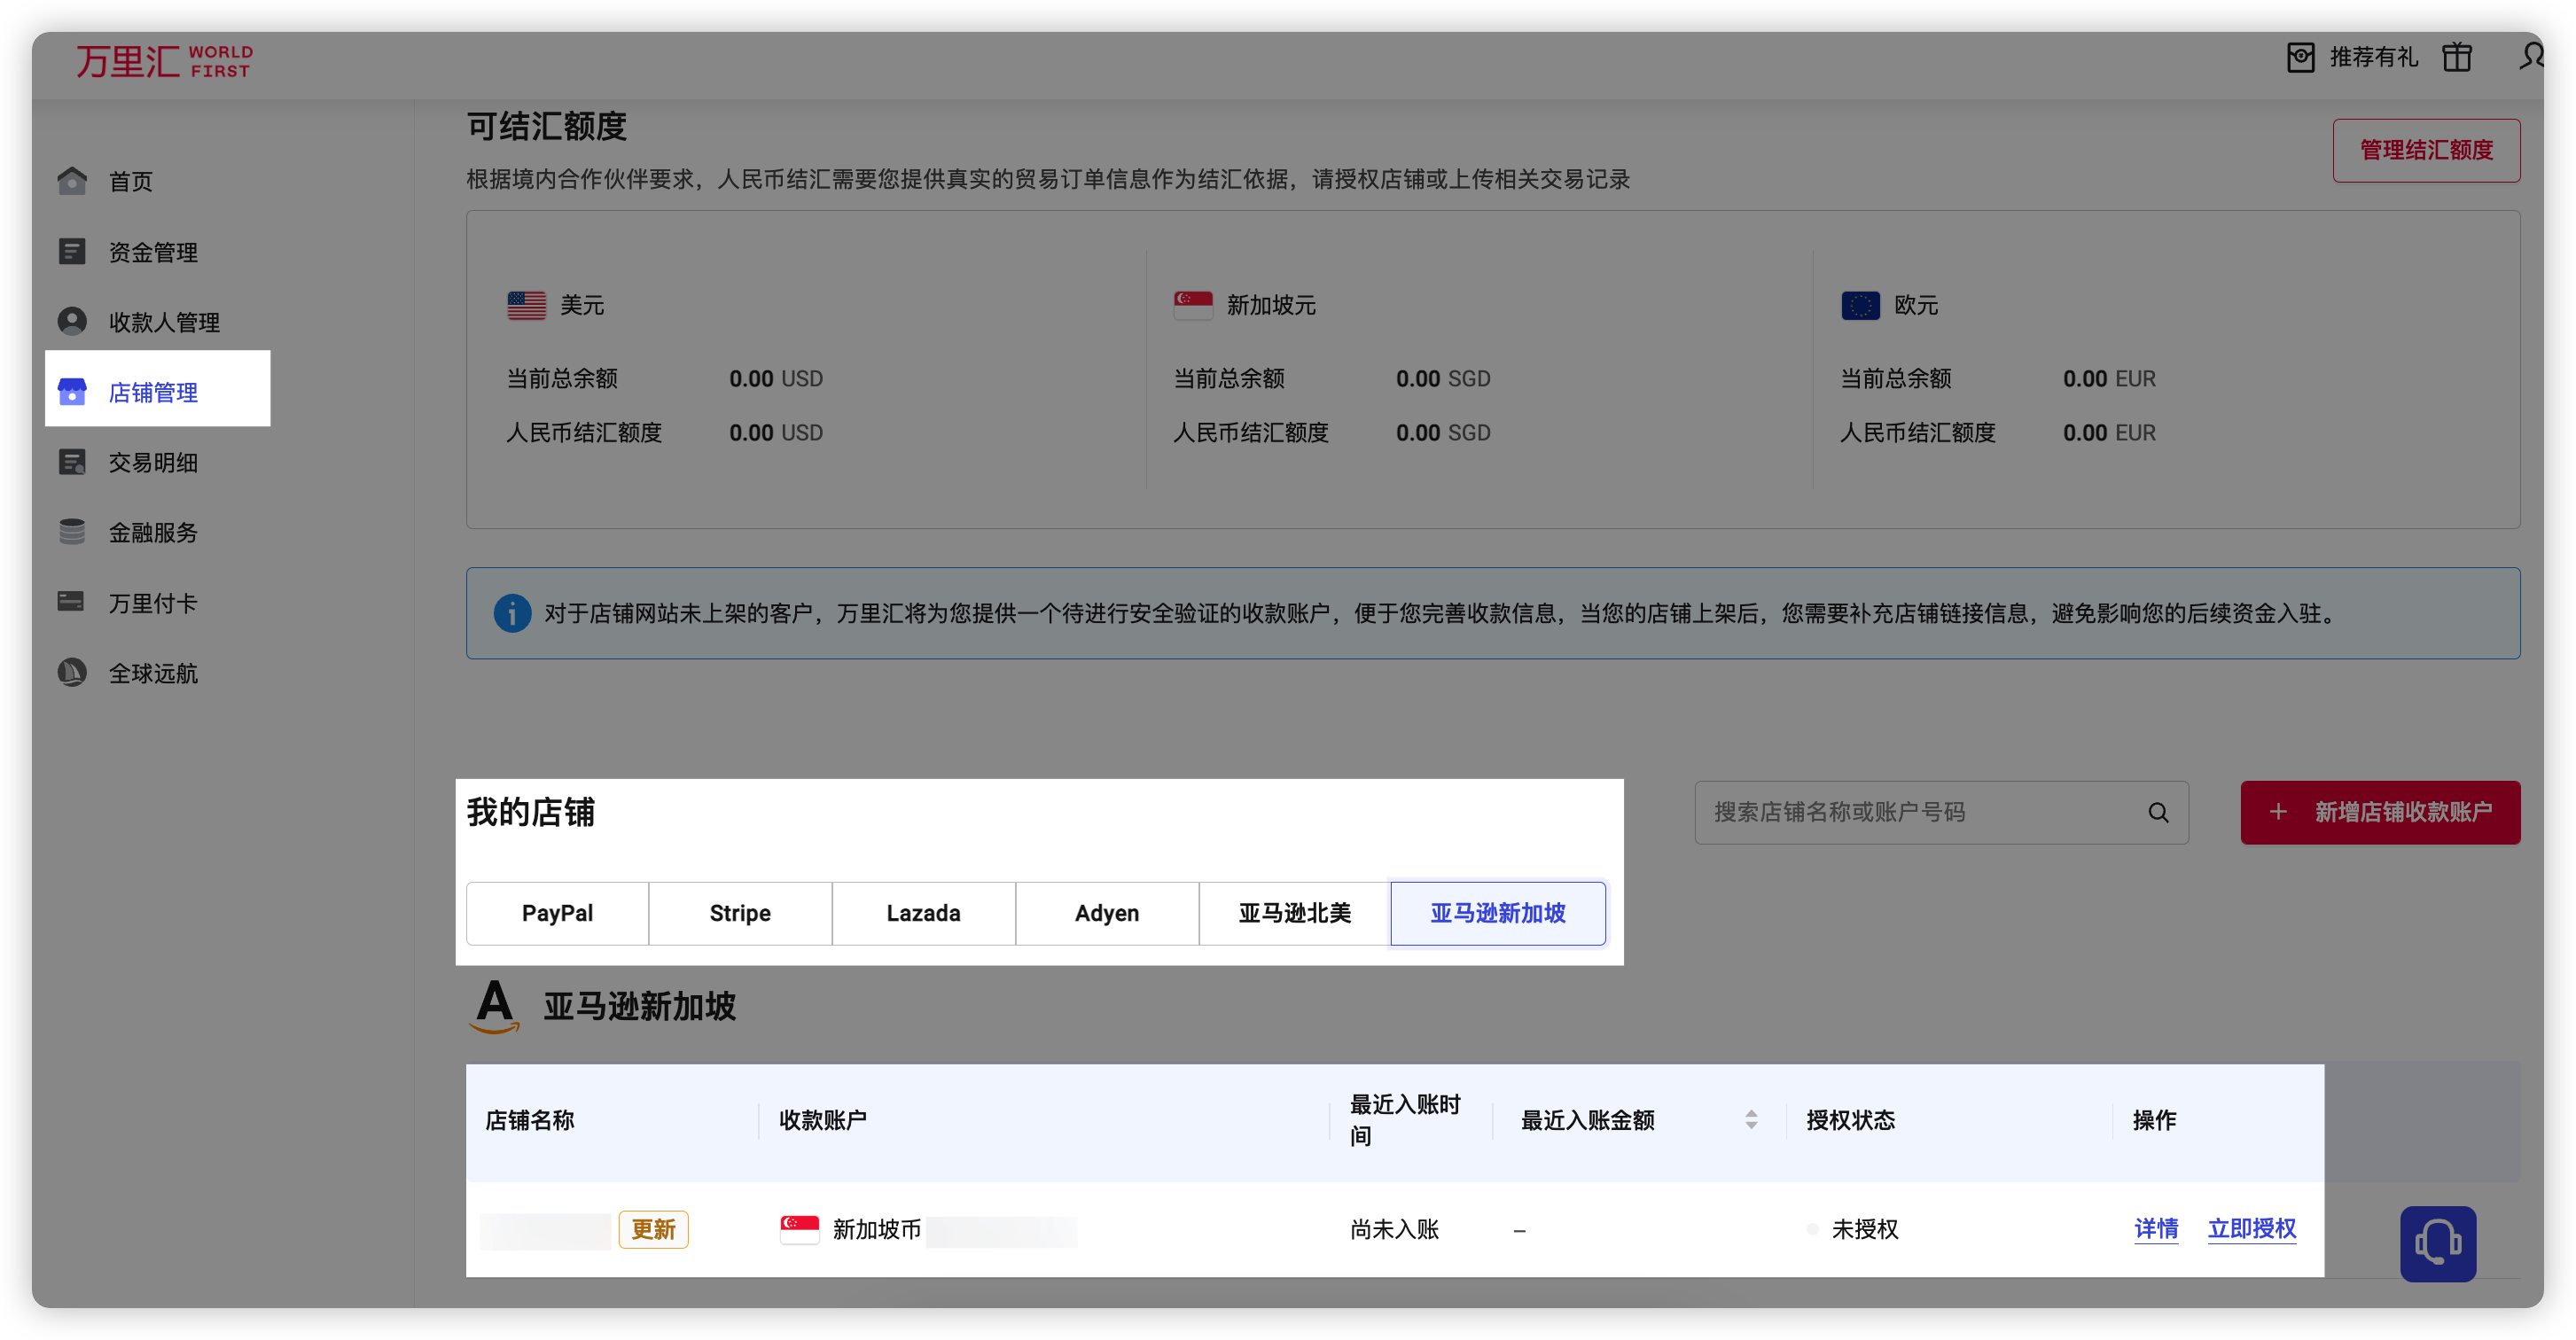Click the 管理结汇额度 button

2425,150
